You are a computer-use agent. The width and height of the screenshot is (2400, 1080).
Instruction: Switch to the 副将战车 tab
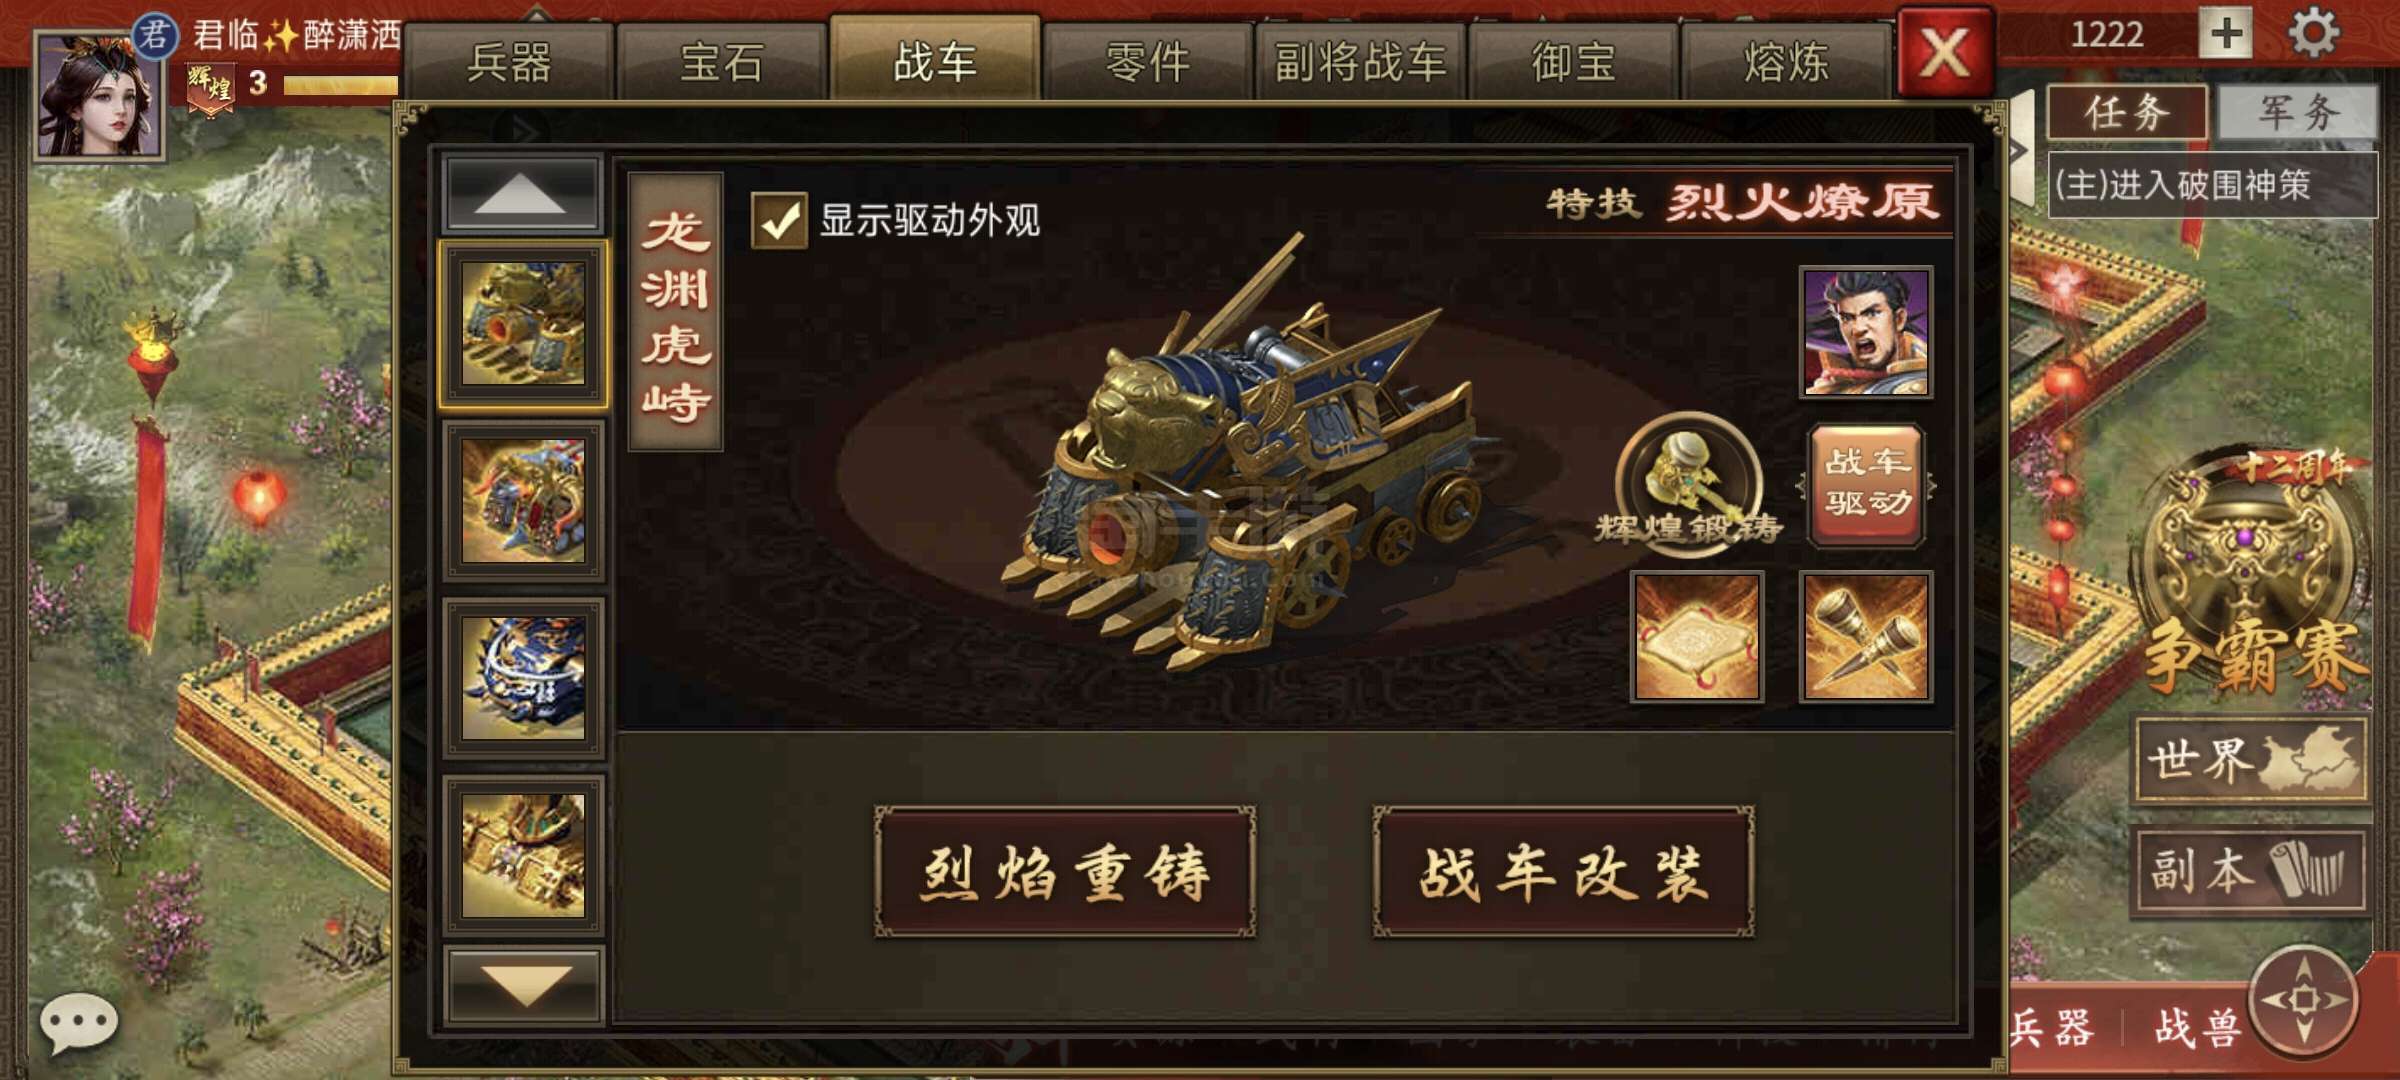pyautogui.click(x=1360, y=62)
